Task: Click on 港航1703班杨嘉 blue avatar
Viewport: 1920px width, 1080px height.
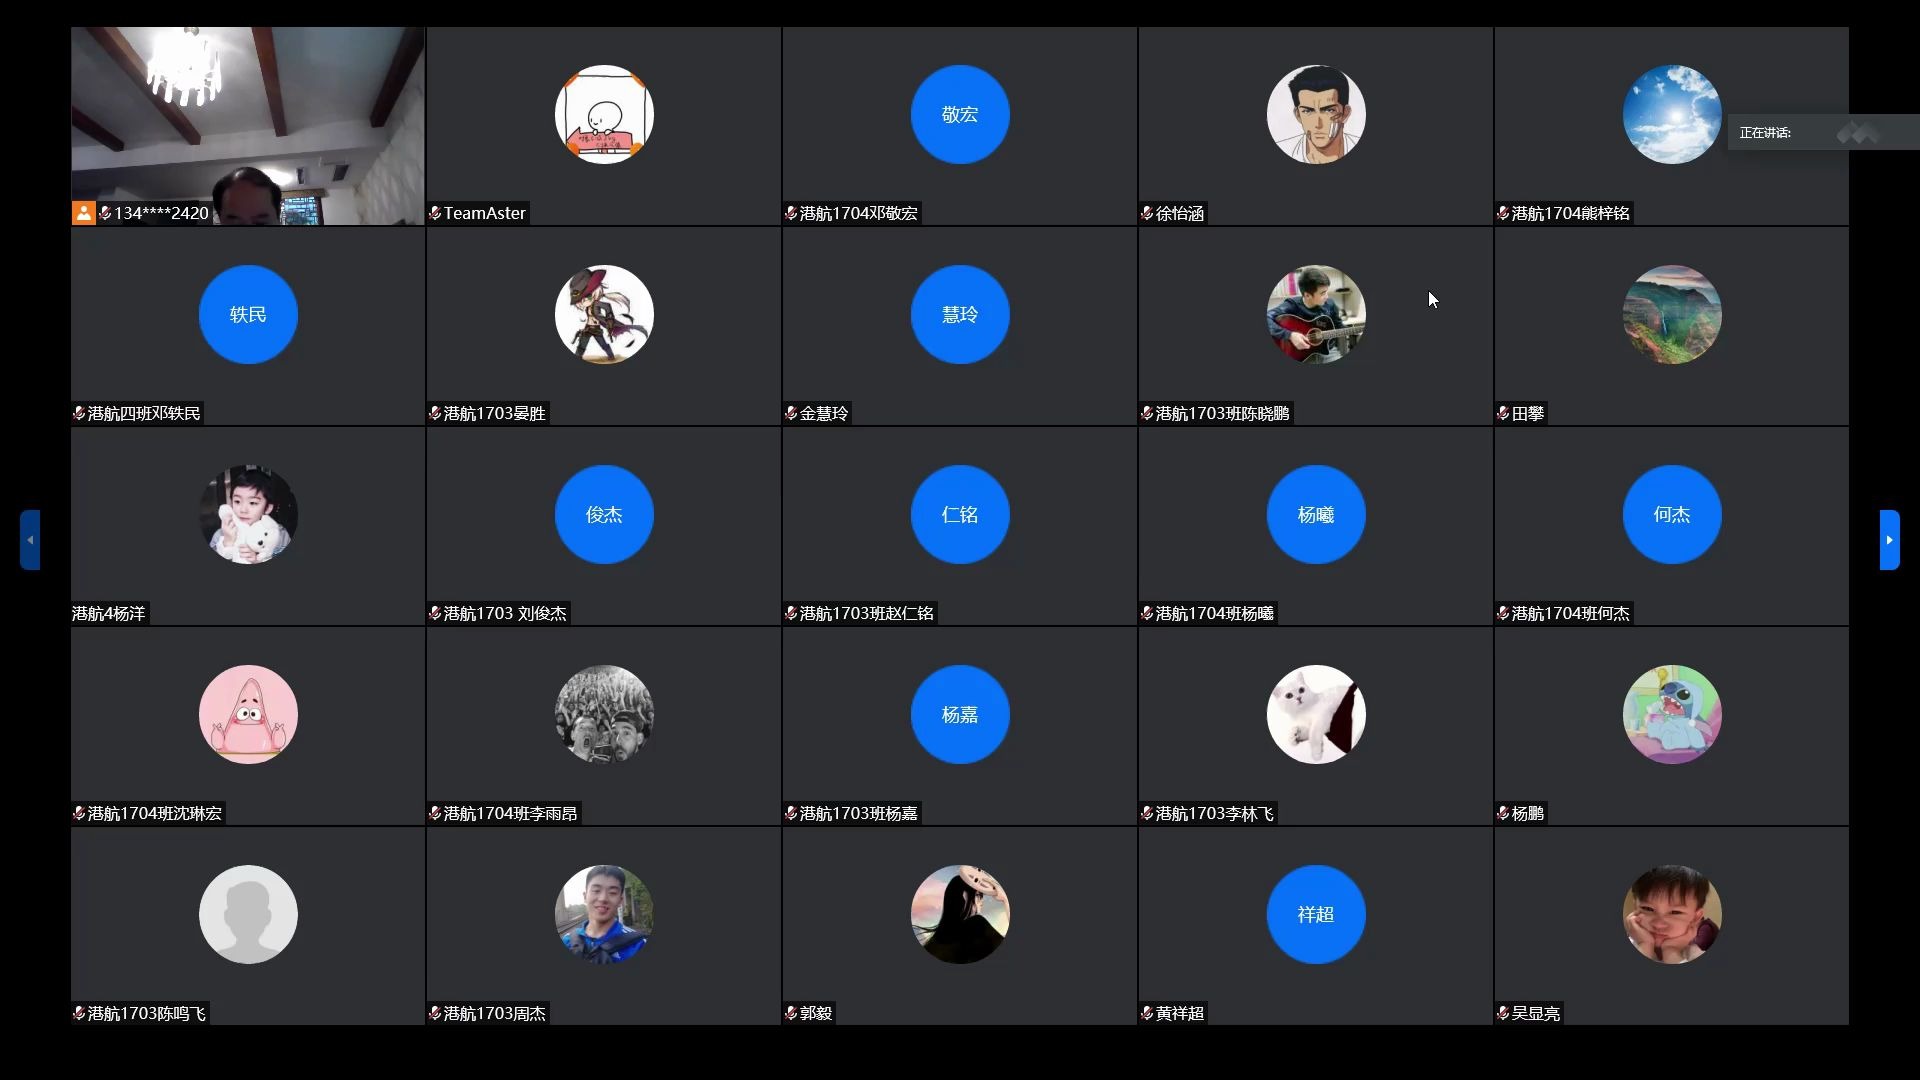Action: (x=959, y=713)
